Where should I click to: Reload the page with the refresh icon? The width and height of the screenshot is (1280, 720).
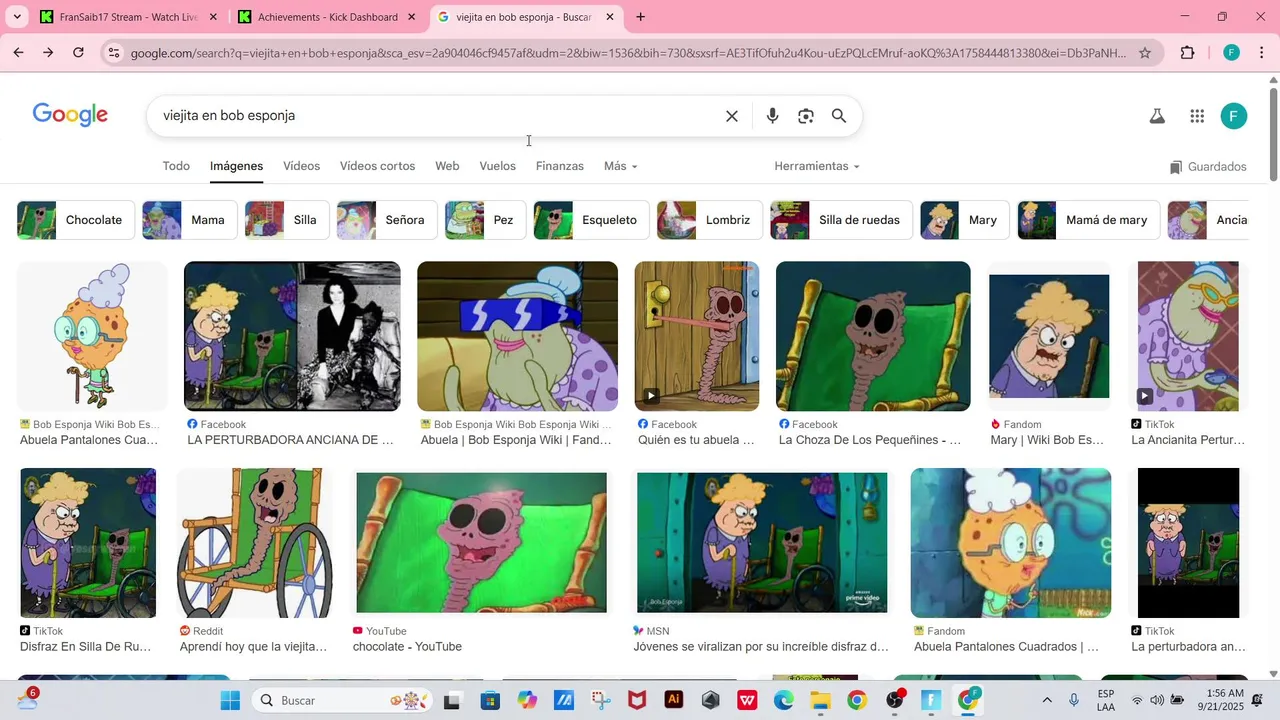click(x=78, y=52)
